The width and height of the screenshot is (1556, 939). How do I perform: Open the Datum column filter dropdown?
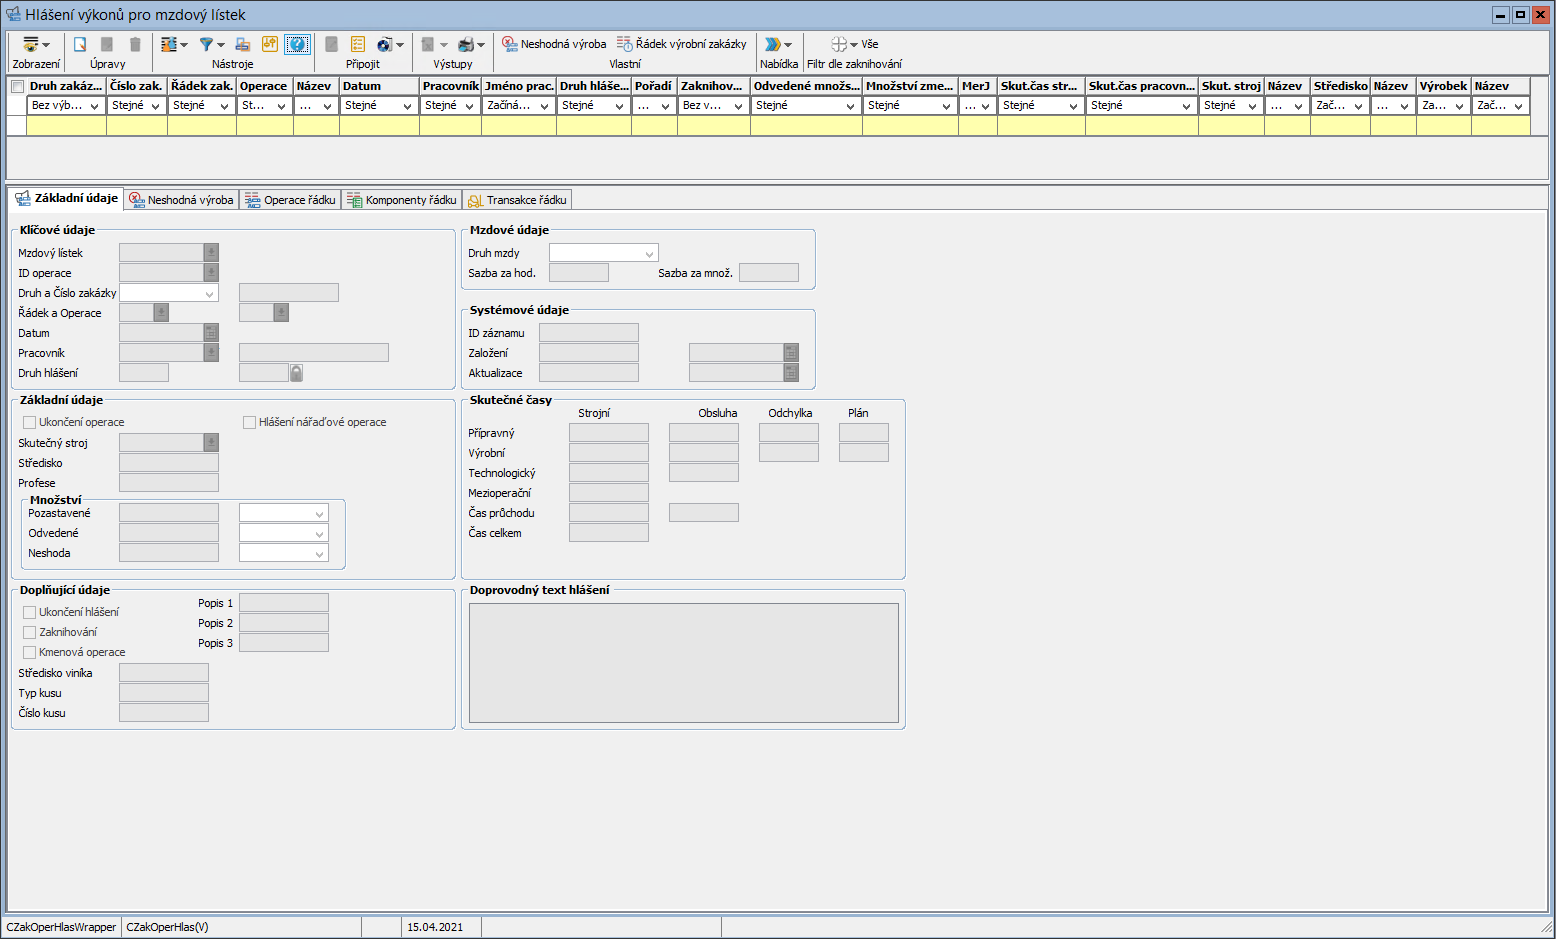tap(407, 106)
